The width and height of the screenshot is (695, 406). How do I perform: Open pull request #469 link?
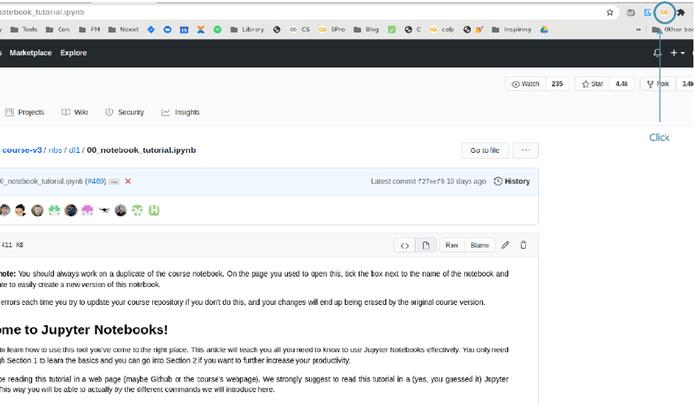(95, 181)
